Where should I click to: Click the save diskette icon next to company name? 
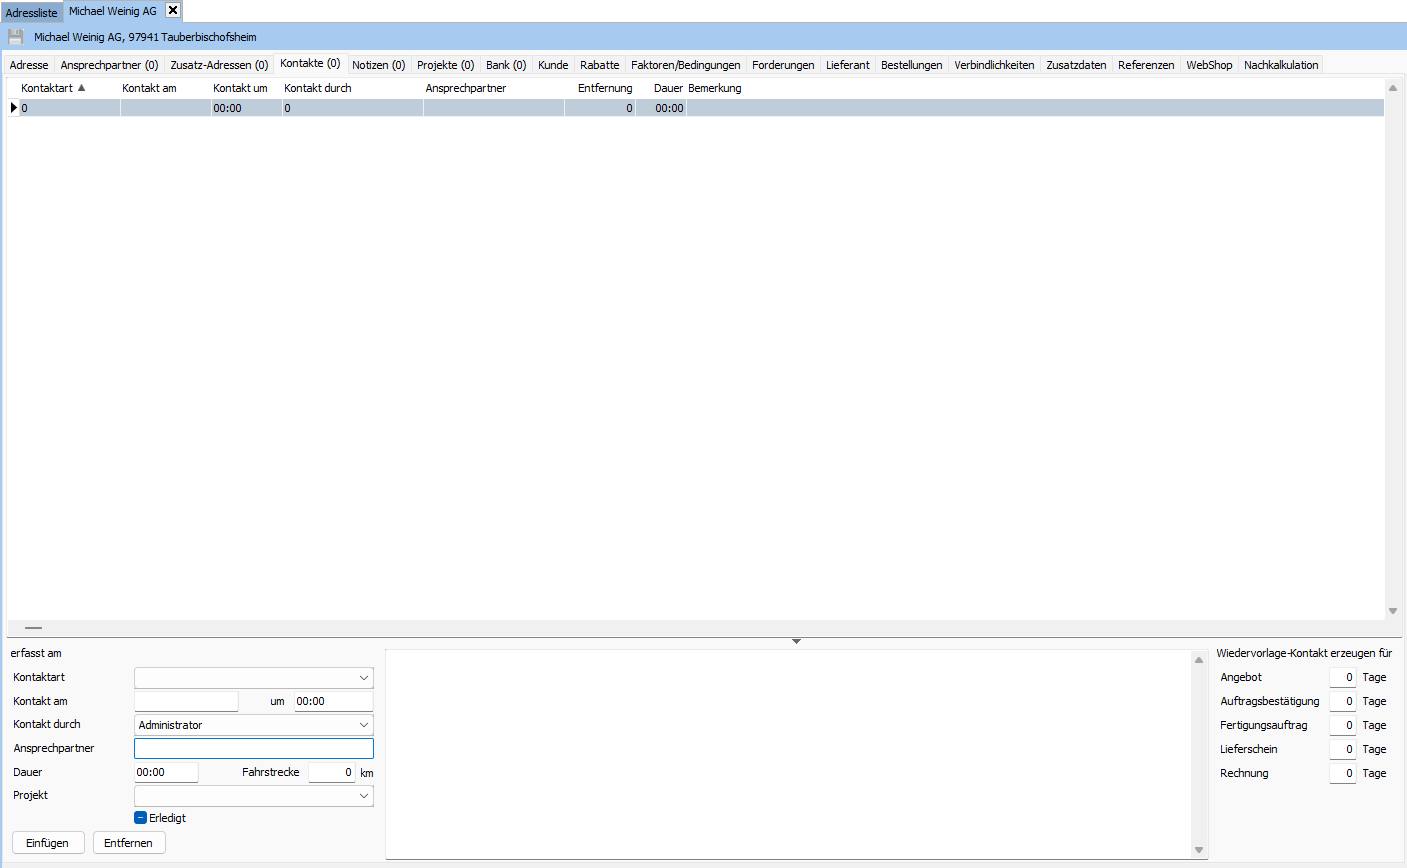[15, 36]
